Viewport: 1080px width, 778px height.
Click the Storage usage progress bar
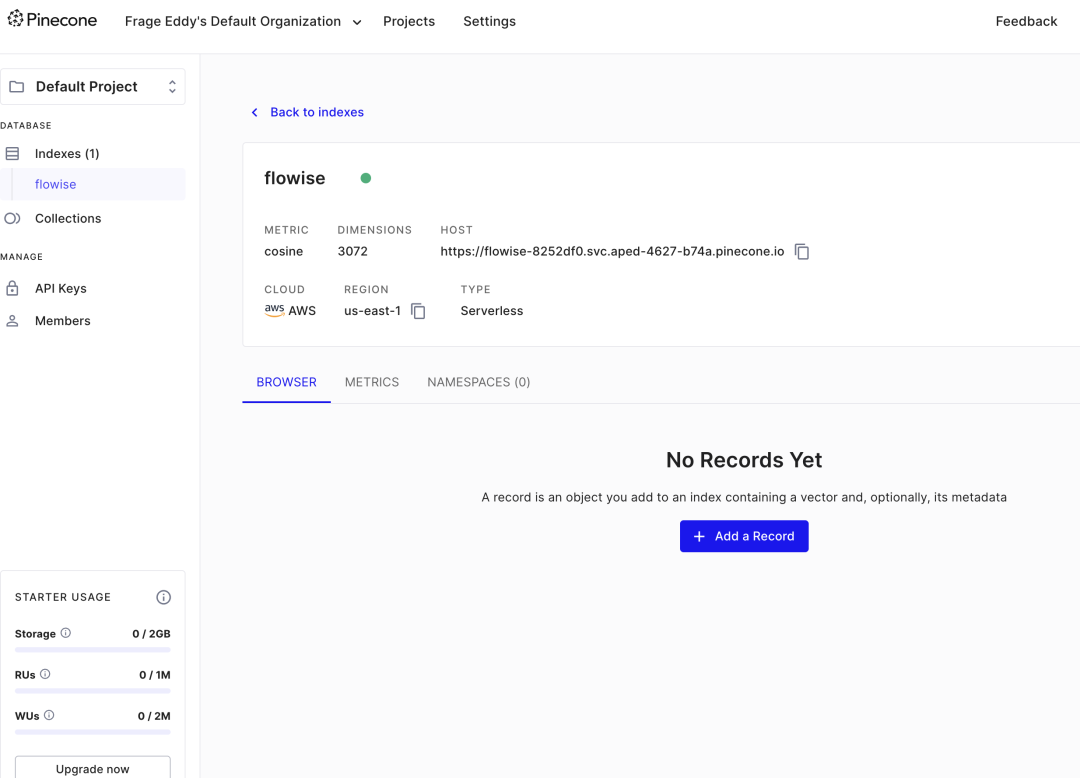pyautogui.click(x=91, y=650)
